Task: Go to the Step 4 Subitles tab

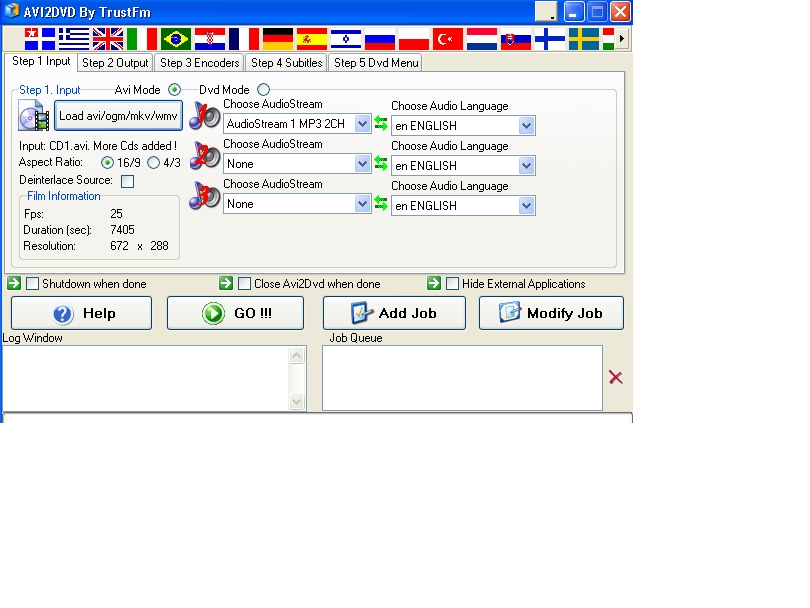Action: tap(287, 63)
